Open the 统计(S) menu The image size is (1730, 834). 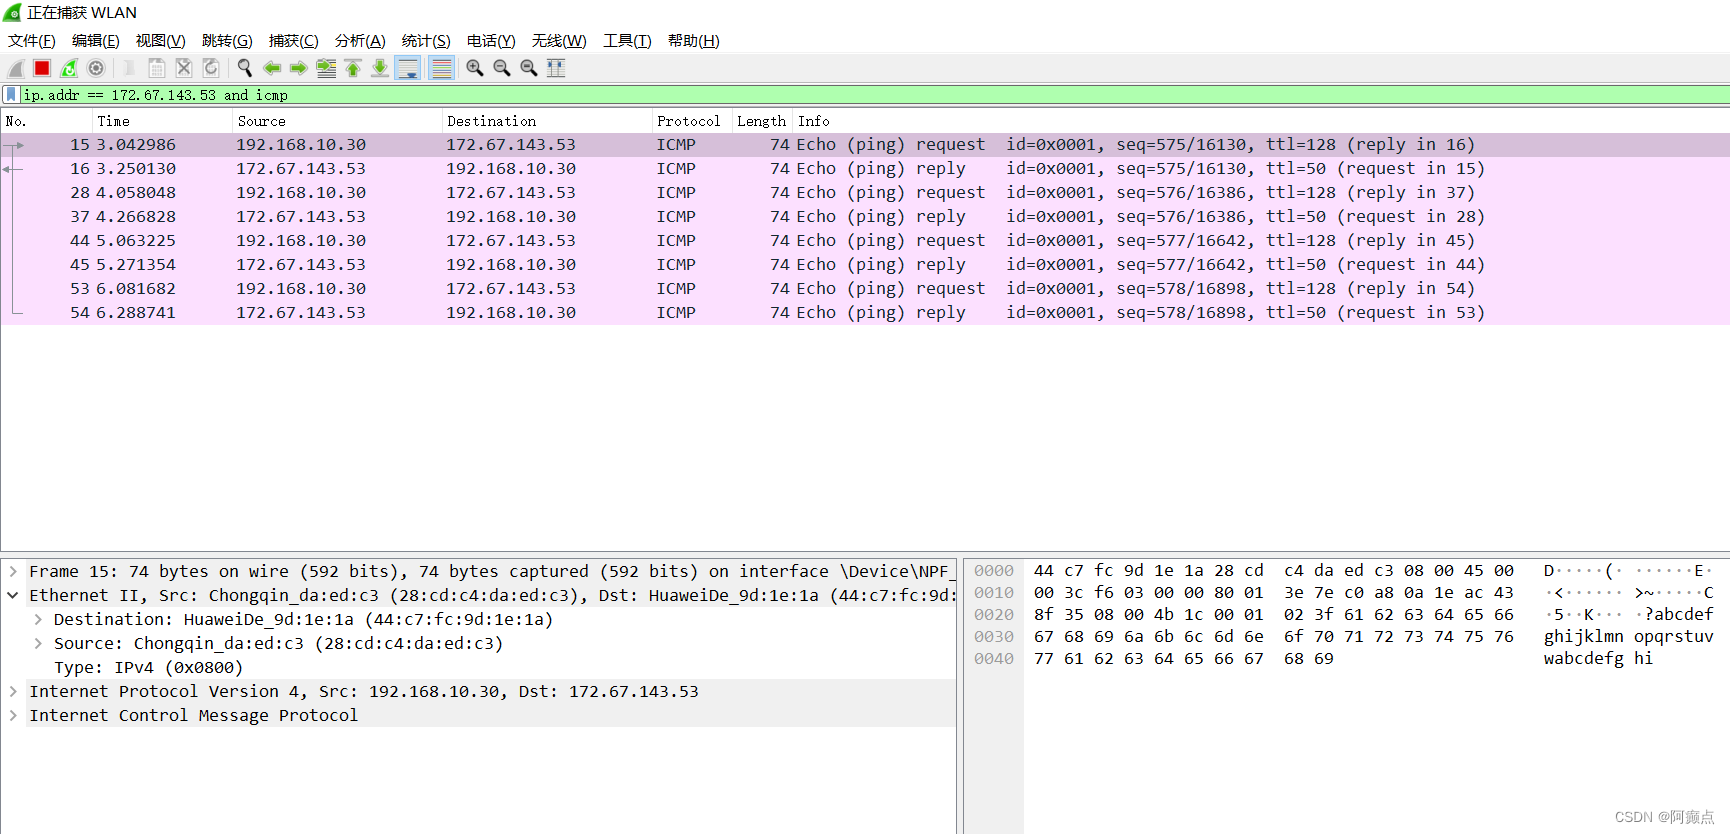(x=426, y=41)
